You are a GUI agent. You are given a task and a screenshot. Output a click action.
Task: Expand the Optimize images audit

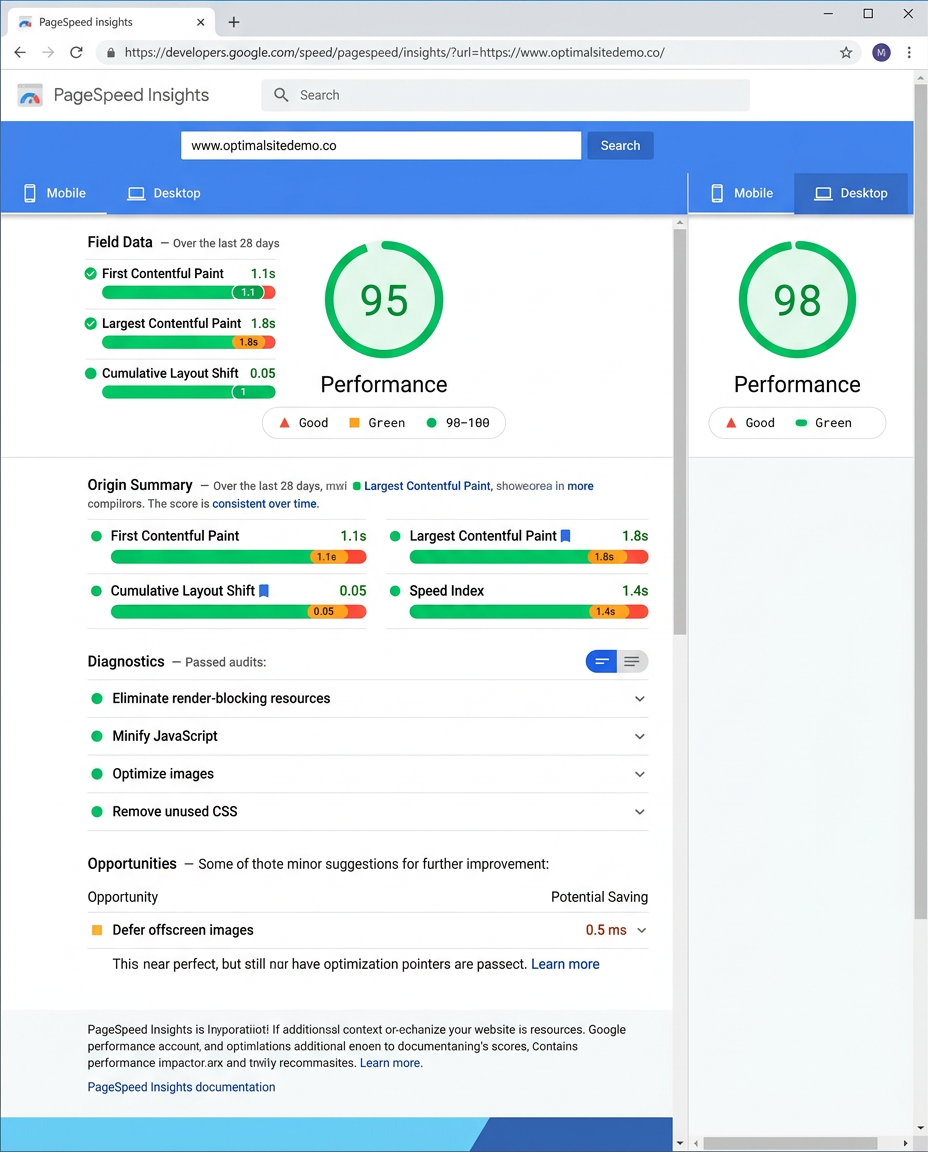coord(639,774)
